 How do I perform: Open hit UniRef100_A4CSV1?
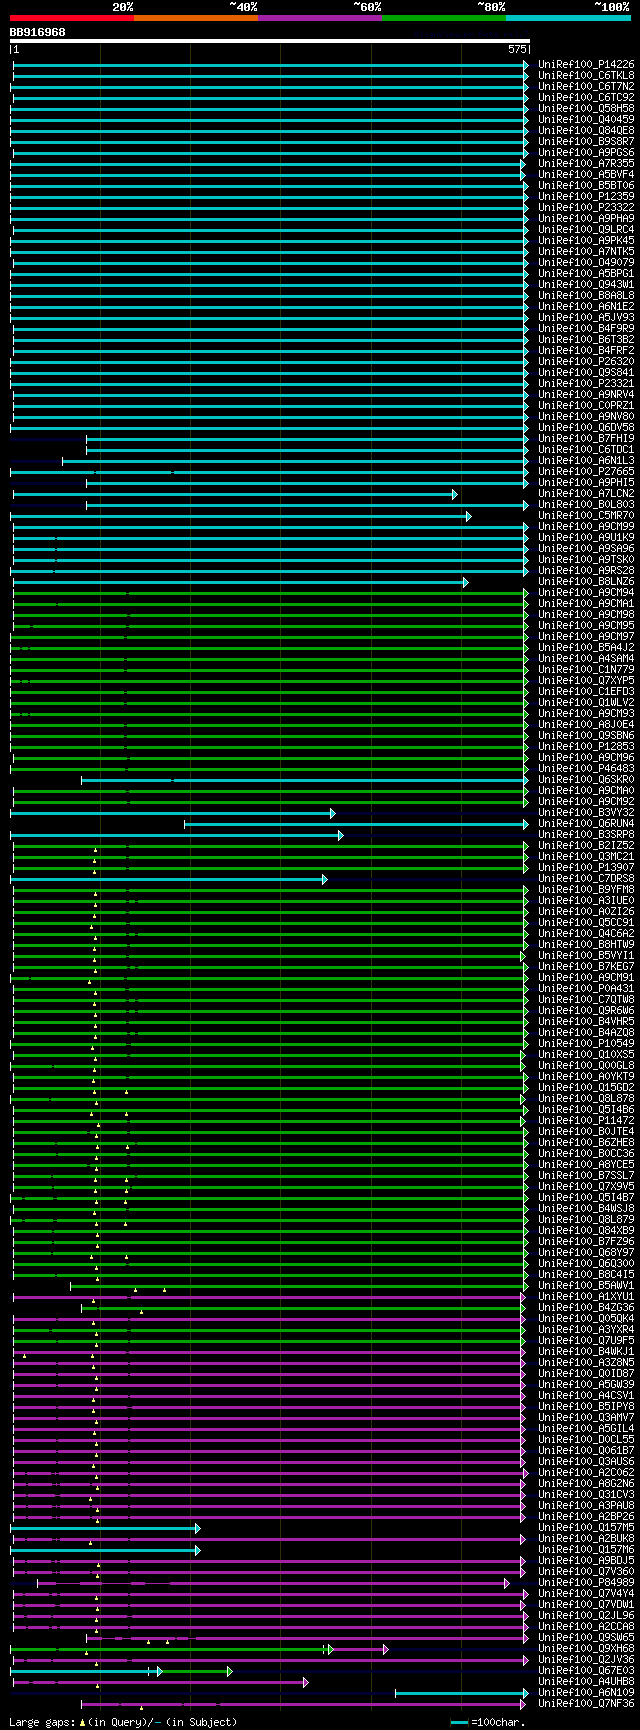click(x=586, y=1396)
